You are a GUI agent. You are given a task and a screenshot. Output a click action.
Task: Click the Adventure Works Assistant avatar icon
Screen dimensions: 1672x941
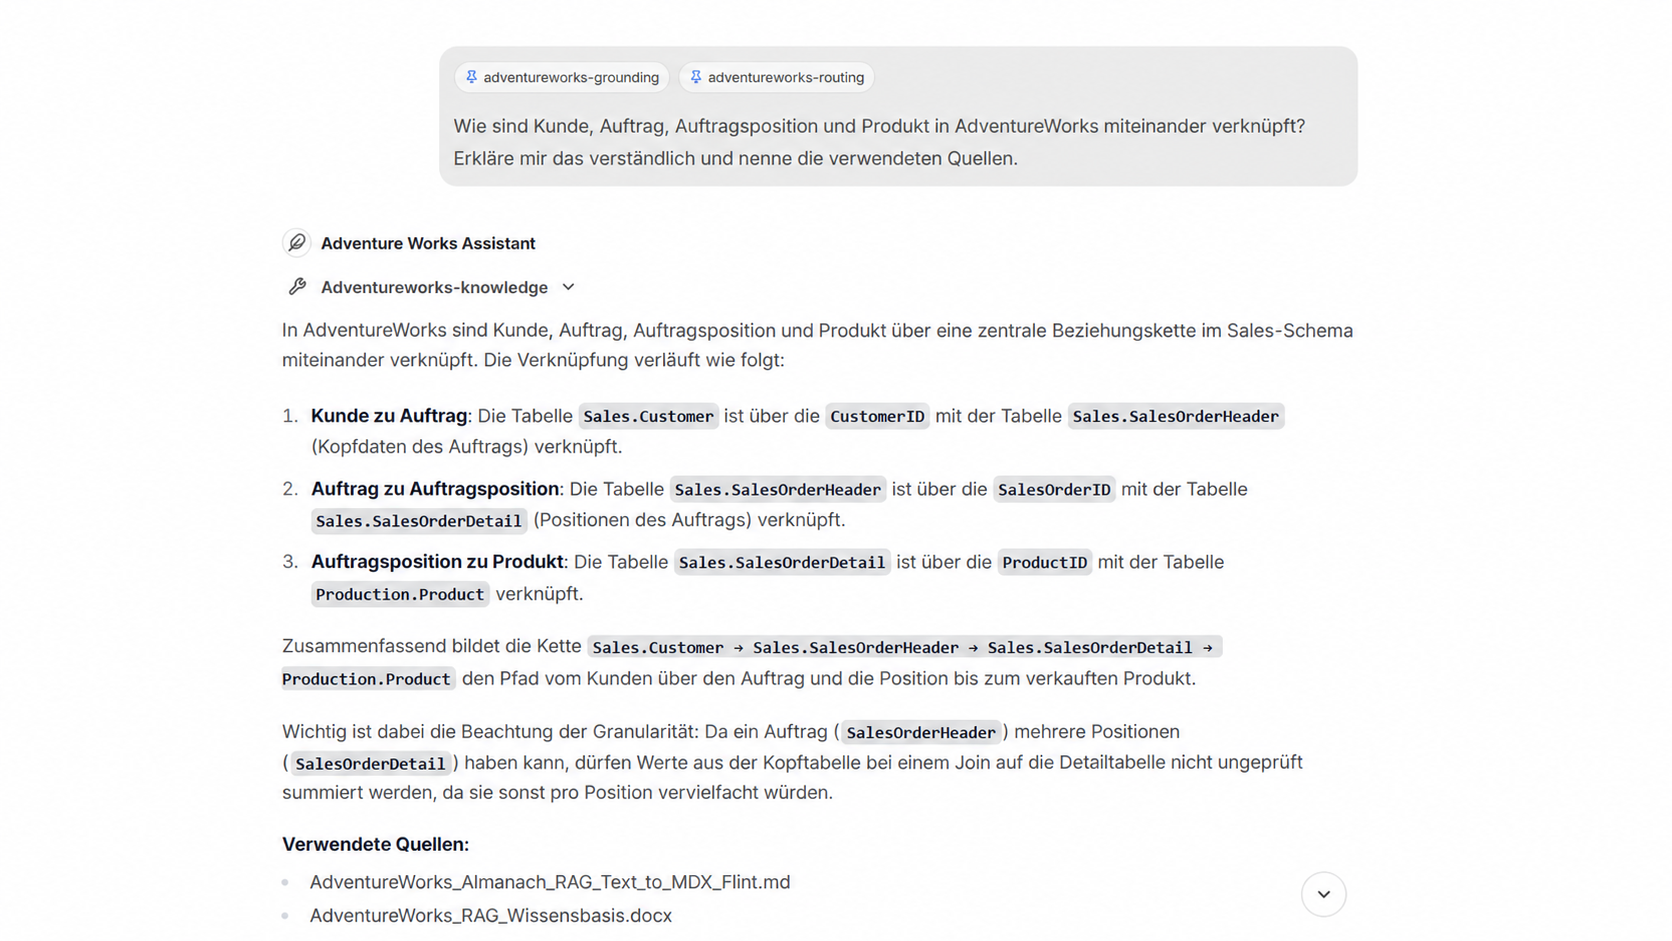pyautogui.click(x=297, y=243)
